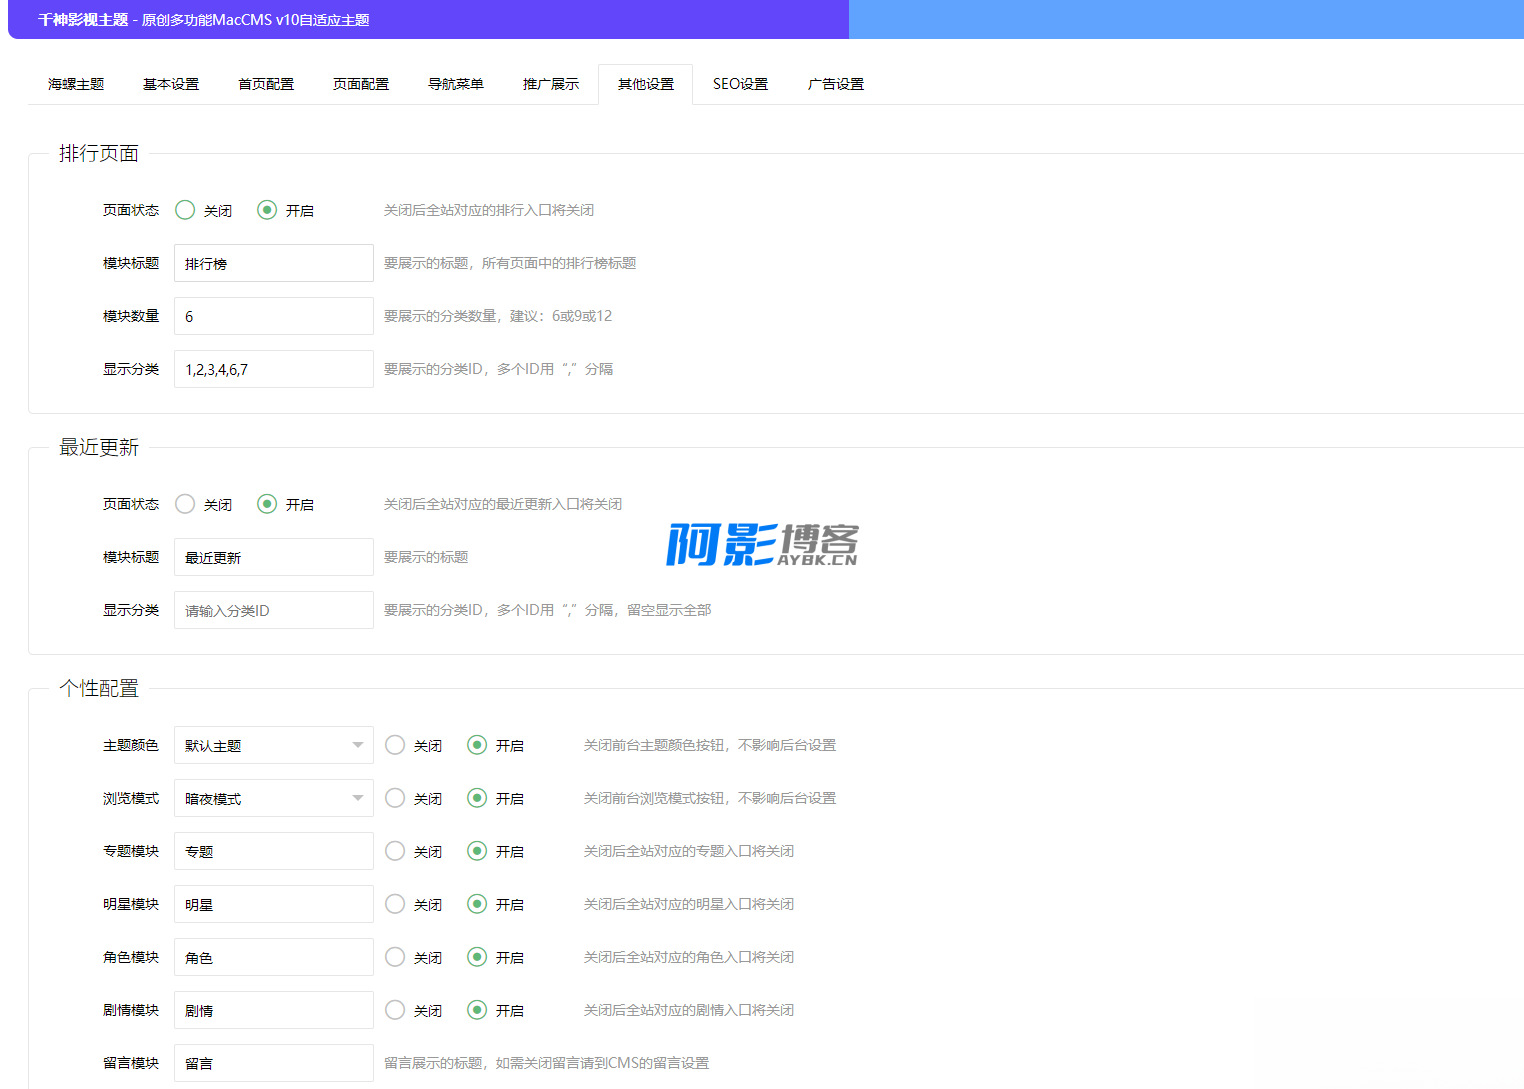Open the 推广展示 tab
Viewport: 1524px width, 1089px height.
[551, 84]
